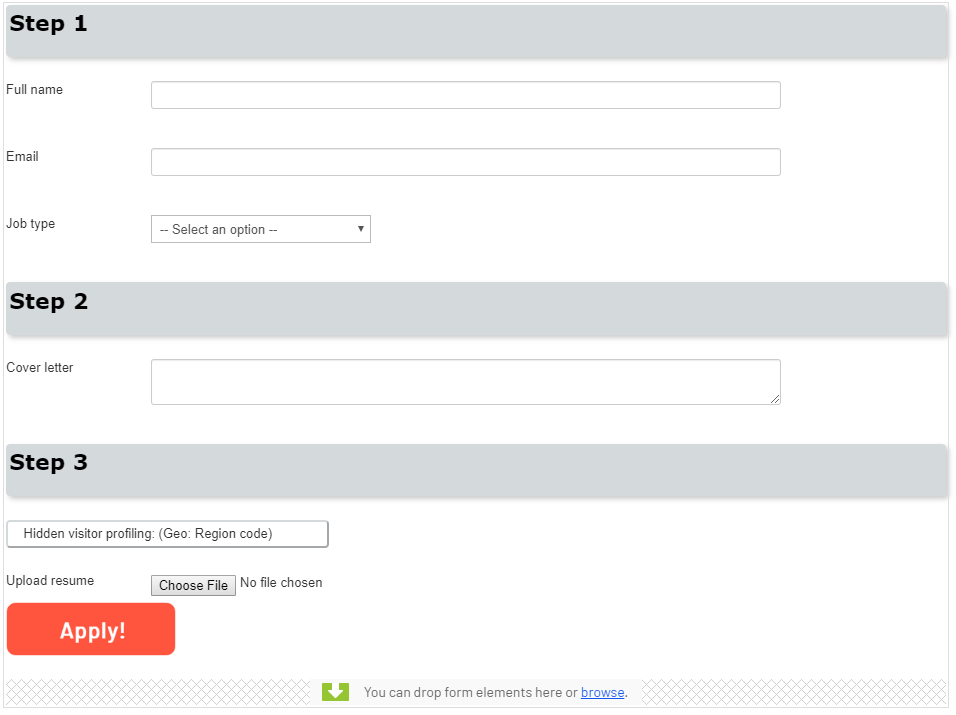The height and width of the screenshot is (715, 956).
Task: Click the Cover letter text area
Action: click(465, 381)
